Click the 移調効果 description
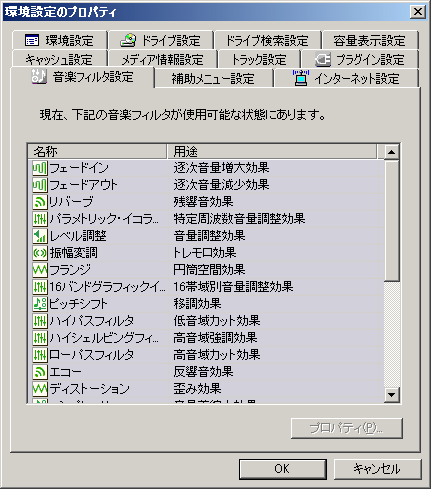This screenshot has width=431, height=489. pos(197,304)
